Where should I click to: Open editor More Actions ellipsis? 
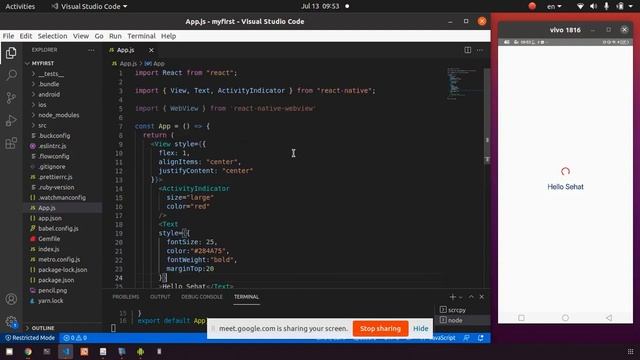tap(480, 50)
